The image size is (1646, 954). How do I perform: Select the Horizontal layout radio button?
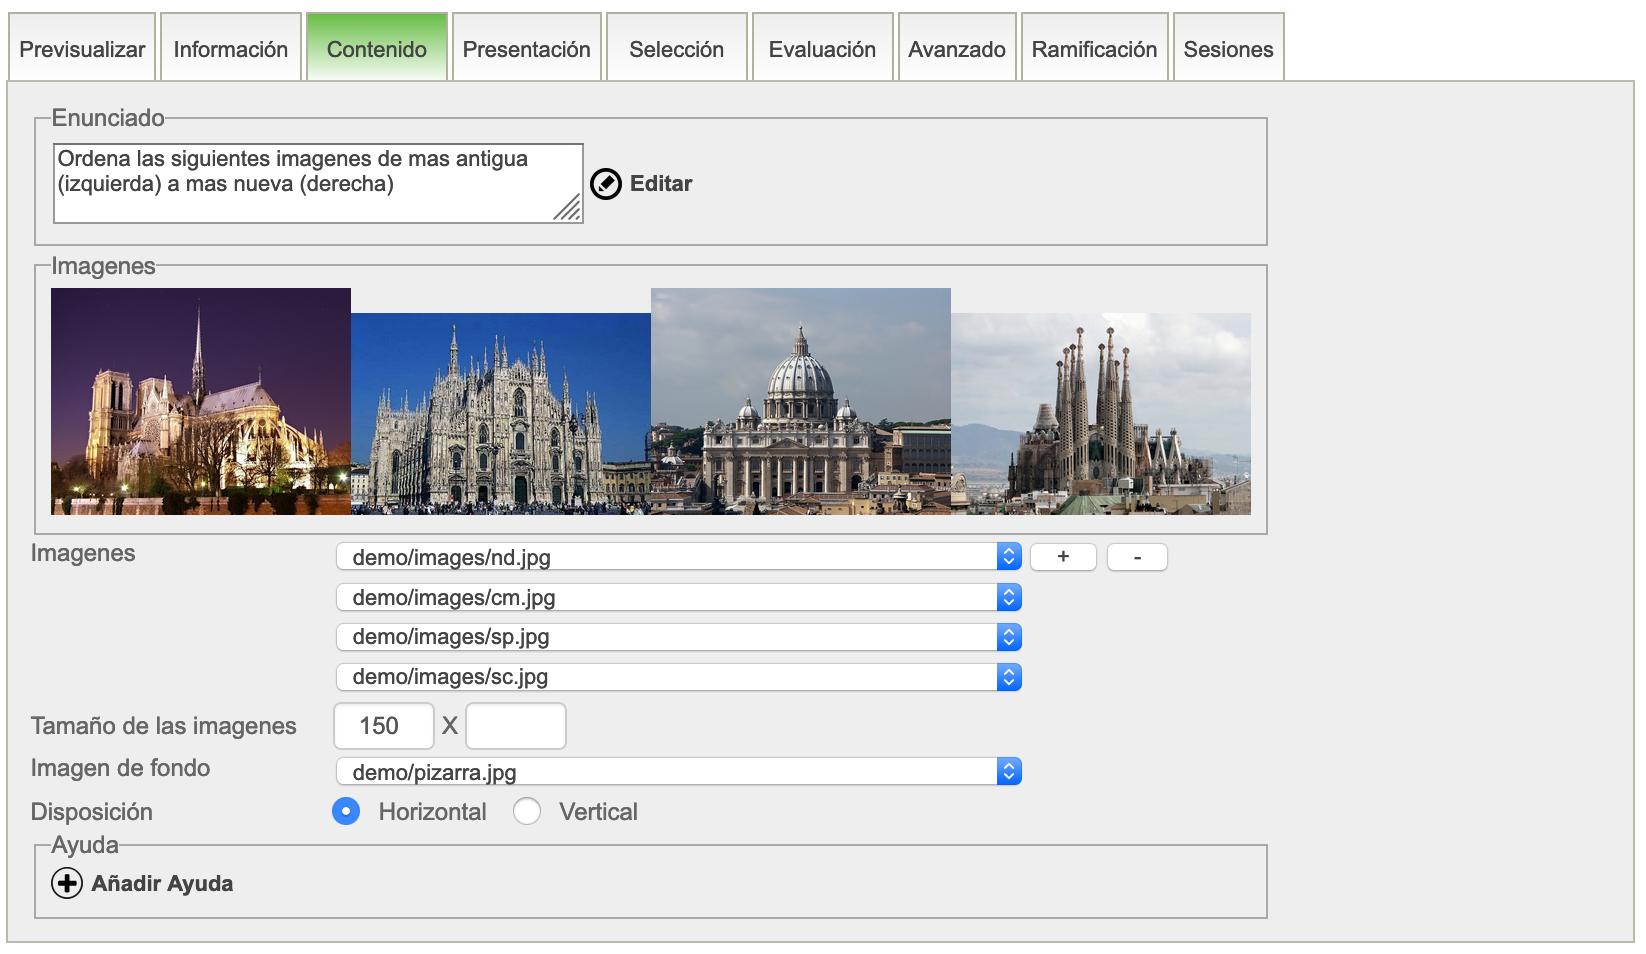(x=346, y=812)
